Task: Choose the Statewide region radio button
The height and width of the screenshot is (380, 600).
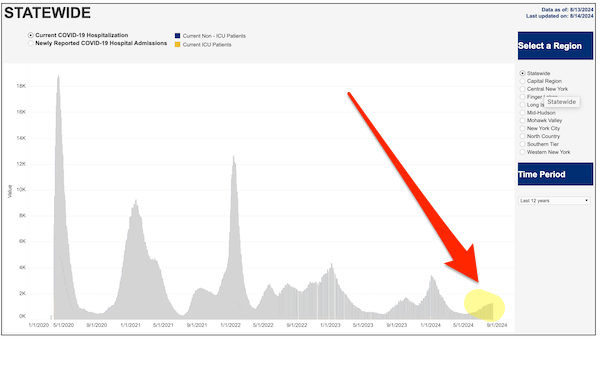Action: pyautogui.click(x=522, y=73)
